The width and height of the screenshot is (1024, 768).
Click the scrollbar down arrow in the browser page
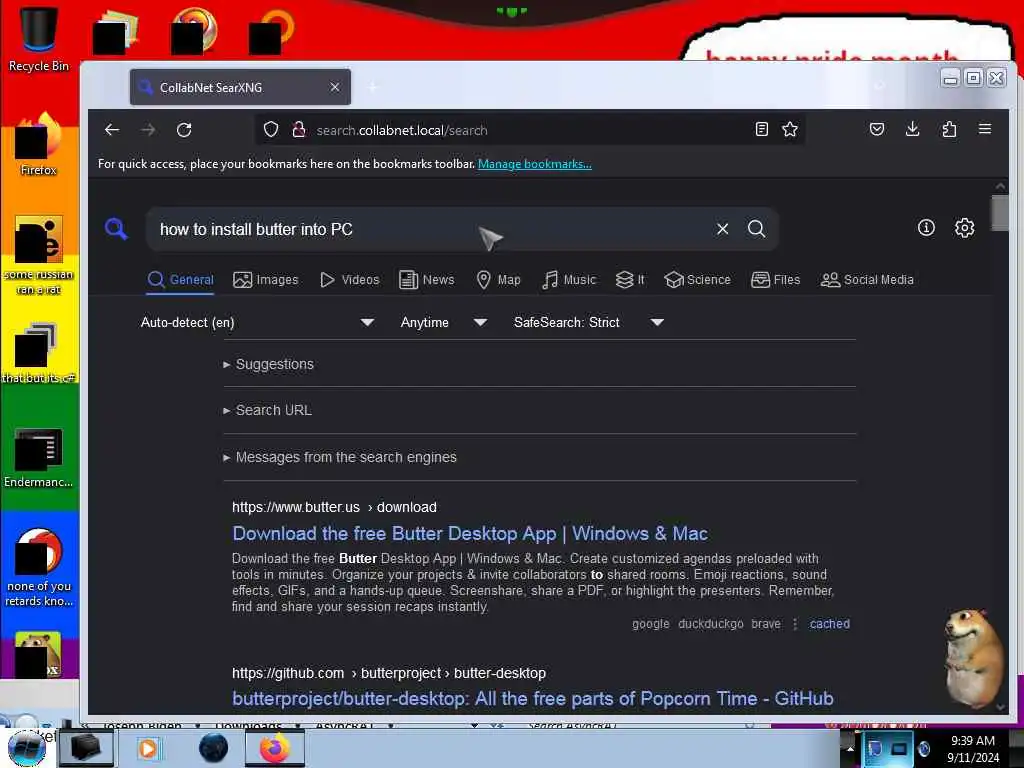point(1000,707)
